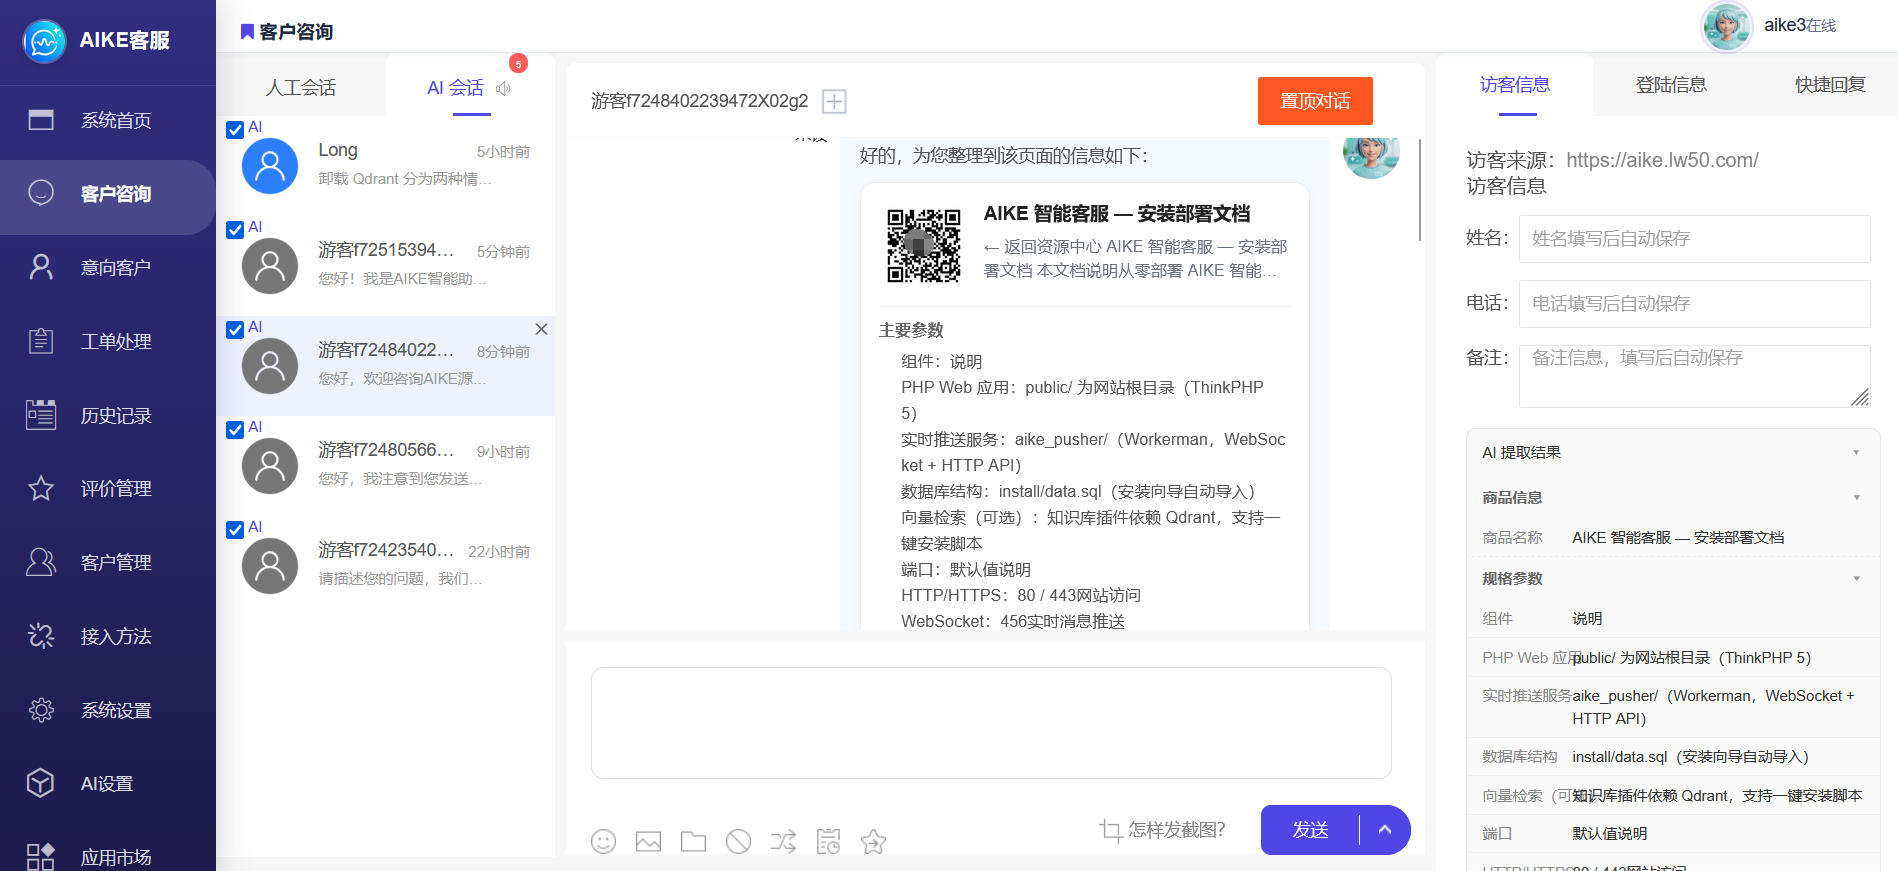Screen dimensions: 1898x871
Task: Click 客户咨询 page title bookmark
Action: (246, 32)
